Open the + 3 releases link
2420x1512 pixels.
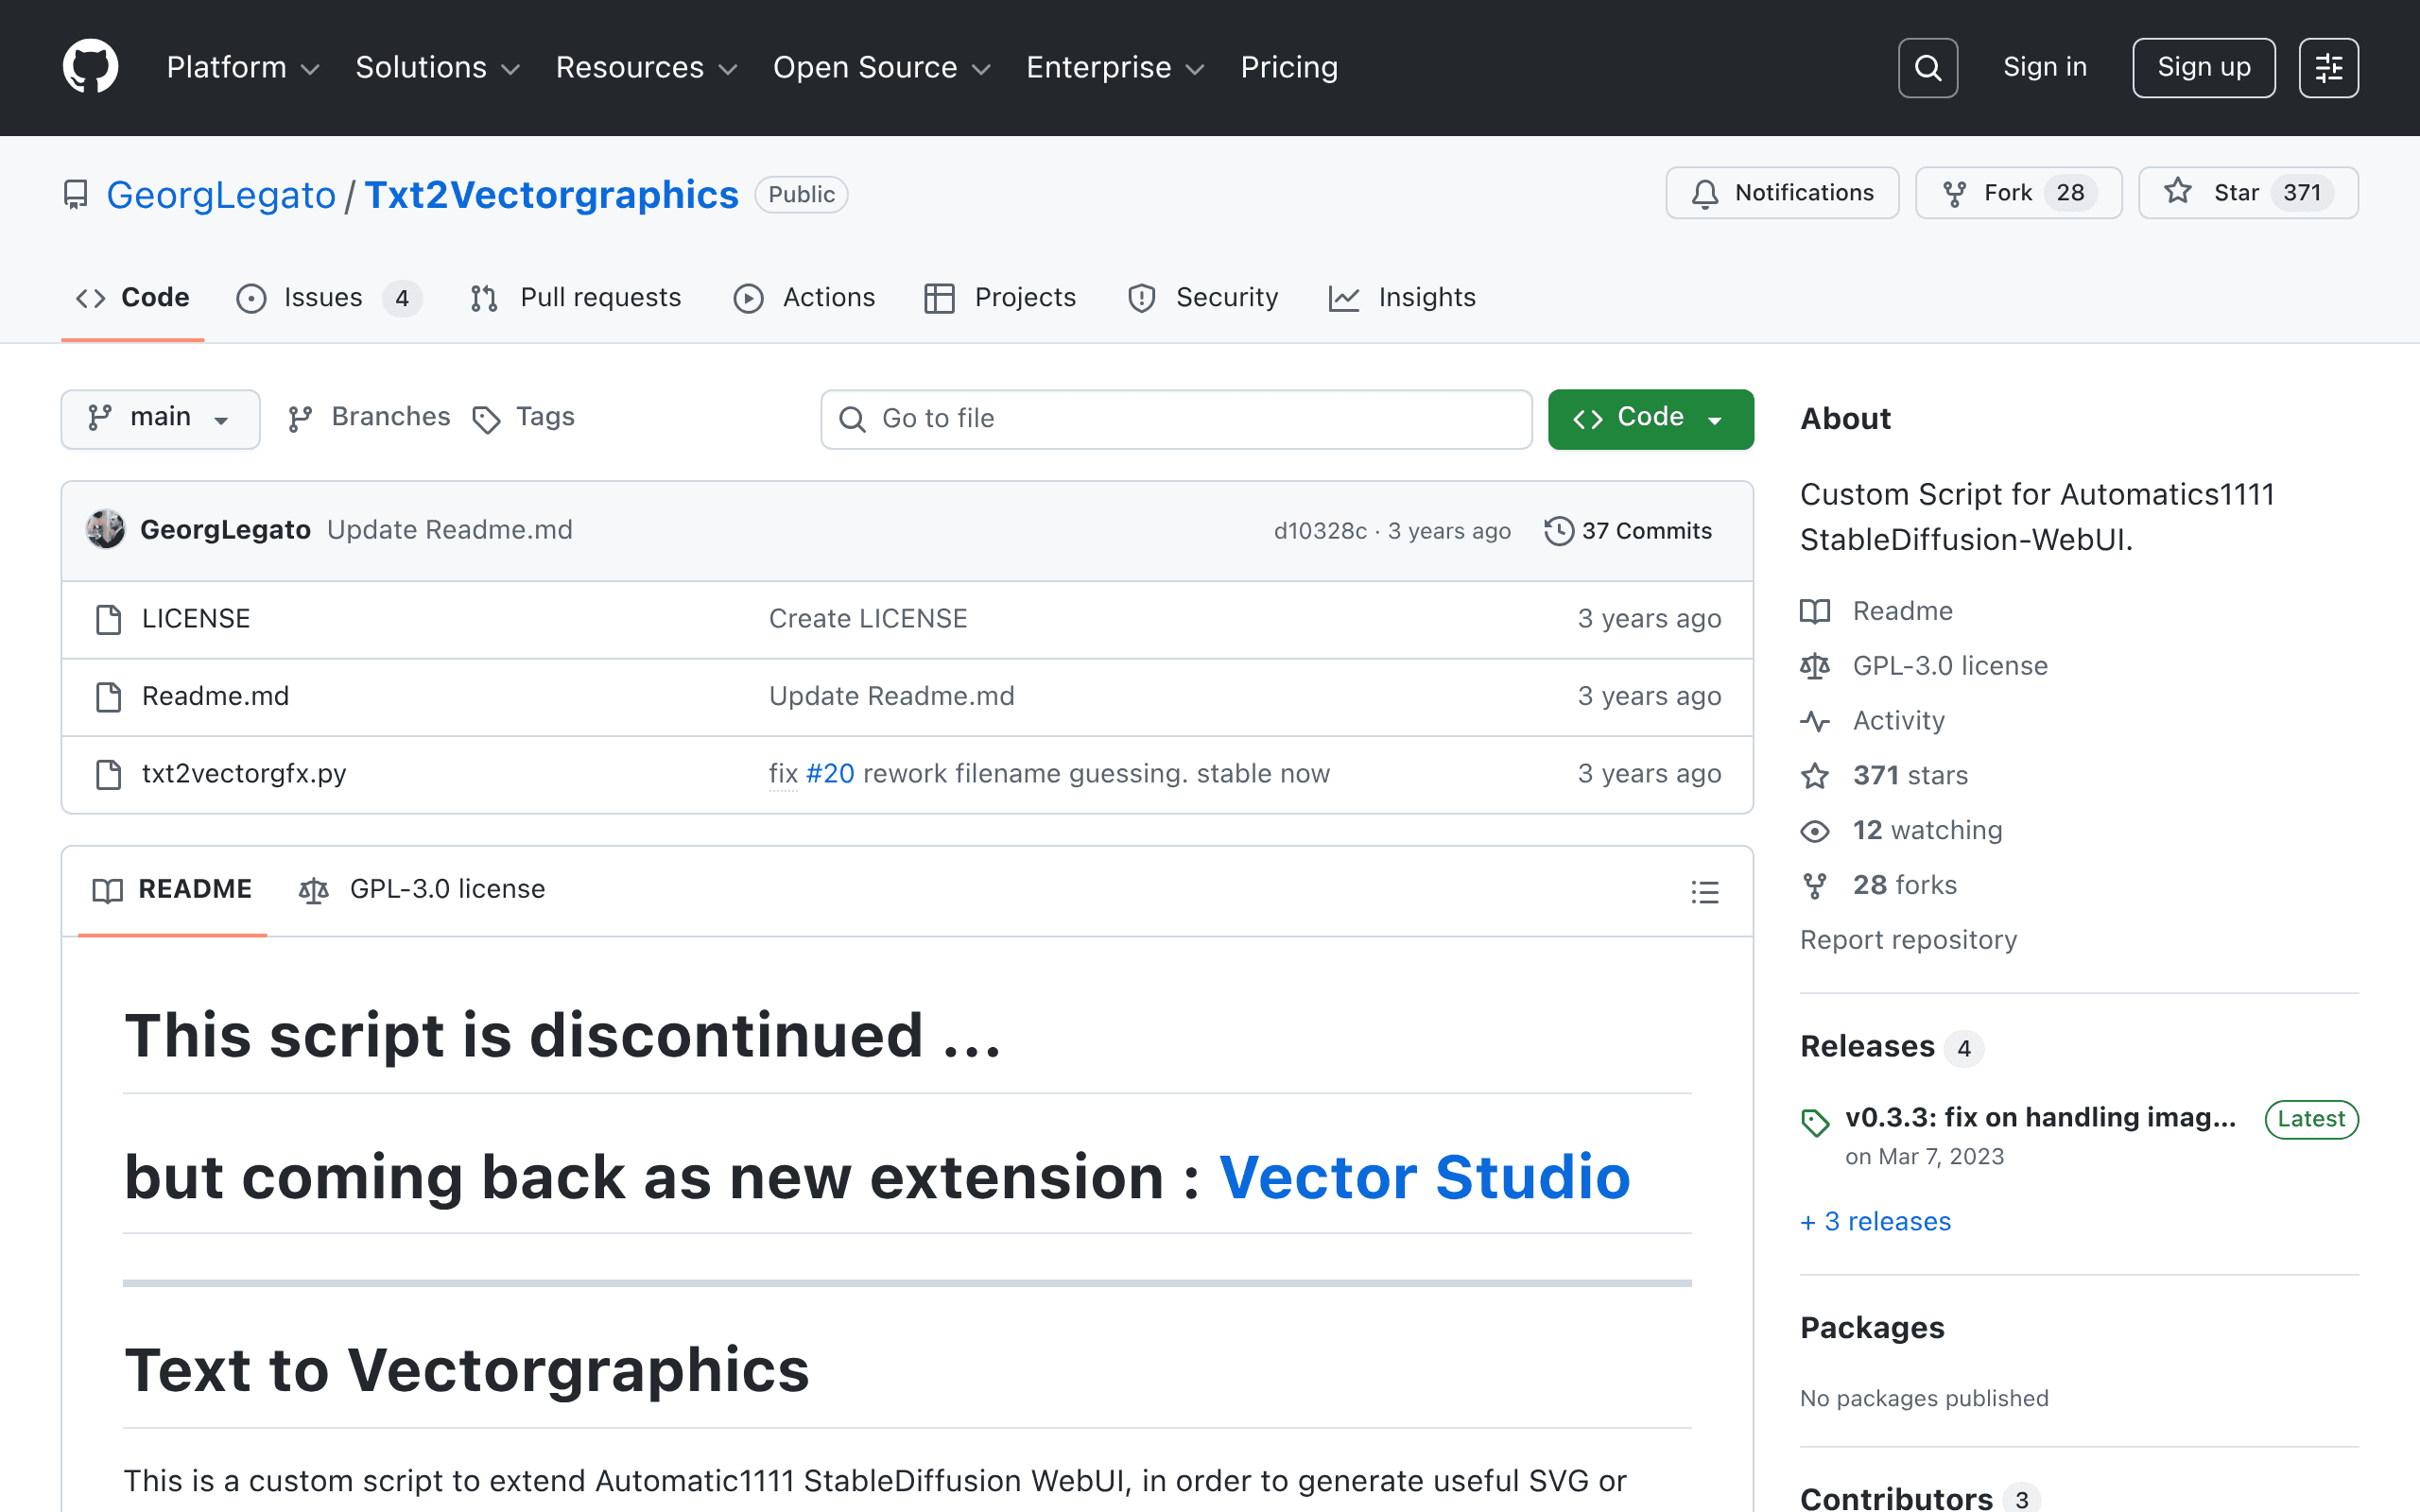(x=1875, y=1222)
